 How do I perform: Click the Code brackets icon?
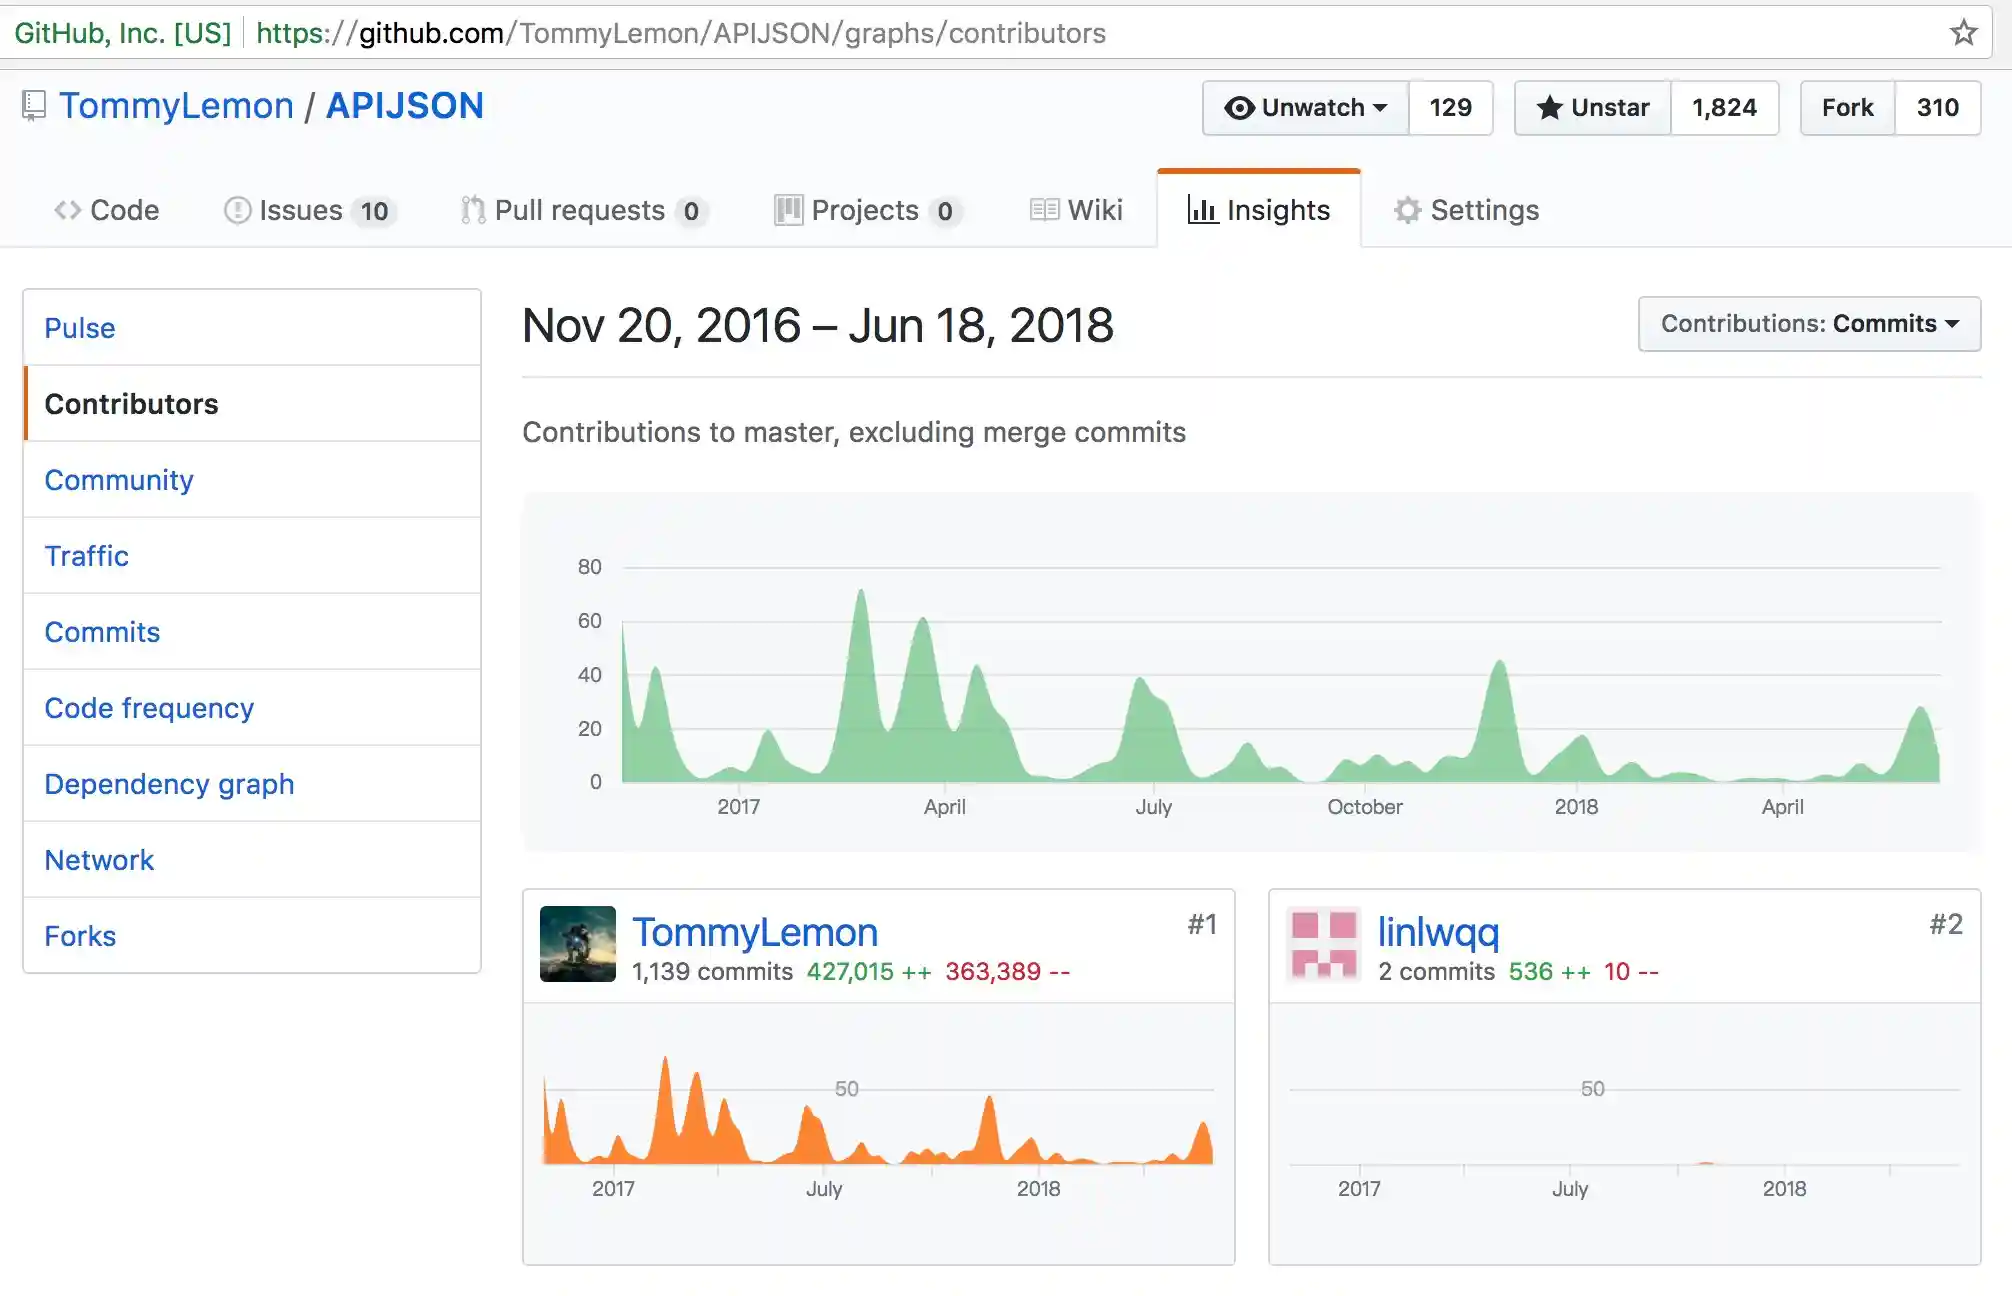(x=68, y=210)
